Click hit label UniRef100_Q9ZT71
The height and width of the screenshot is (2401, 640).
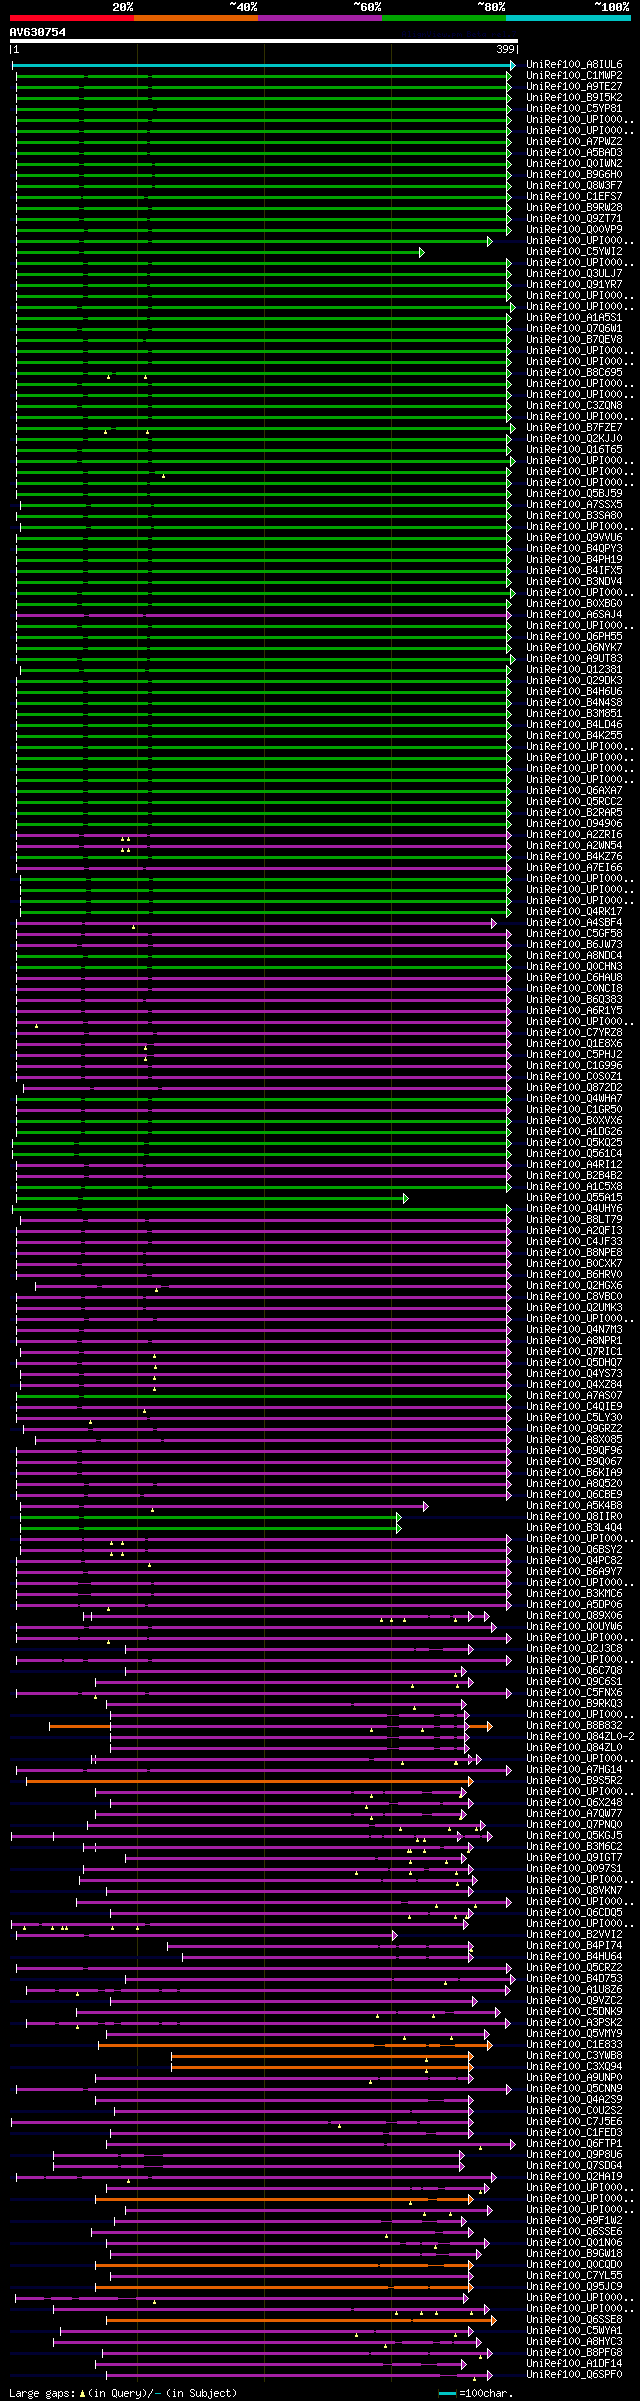[x=574, y=218]
